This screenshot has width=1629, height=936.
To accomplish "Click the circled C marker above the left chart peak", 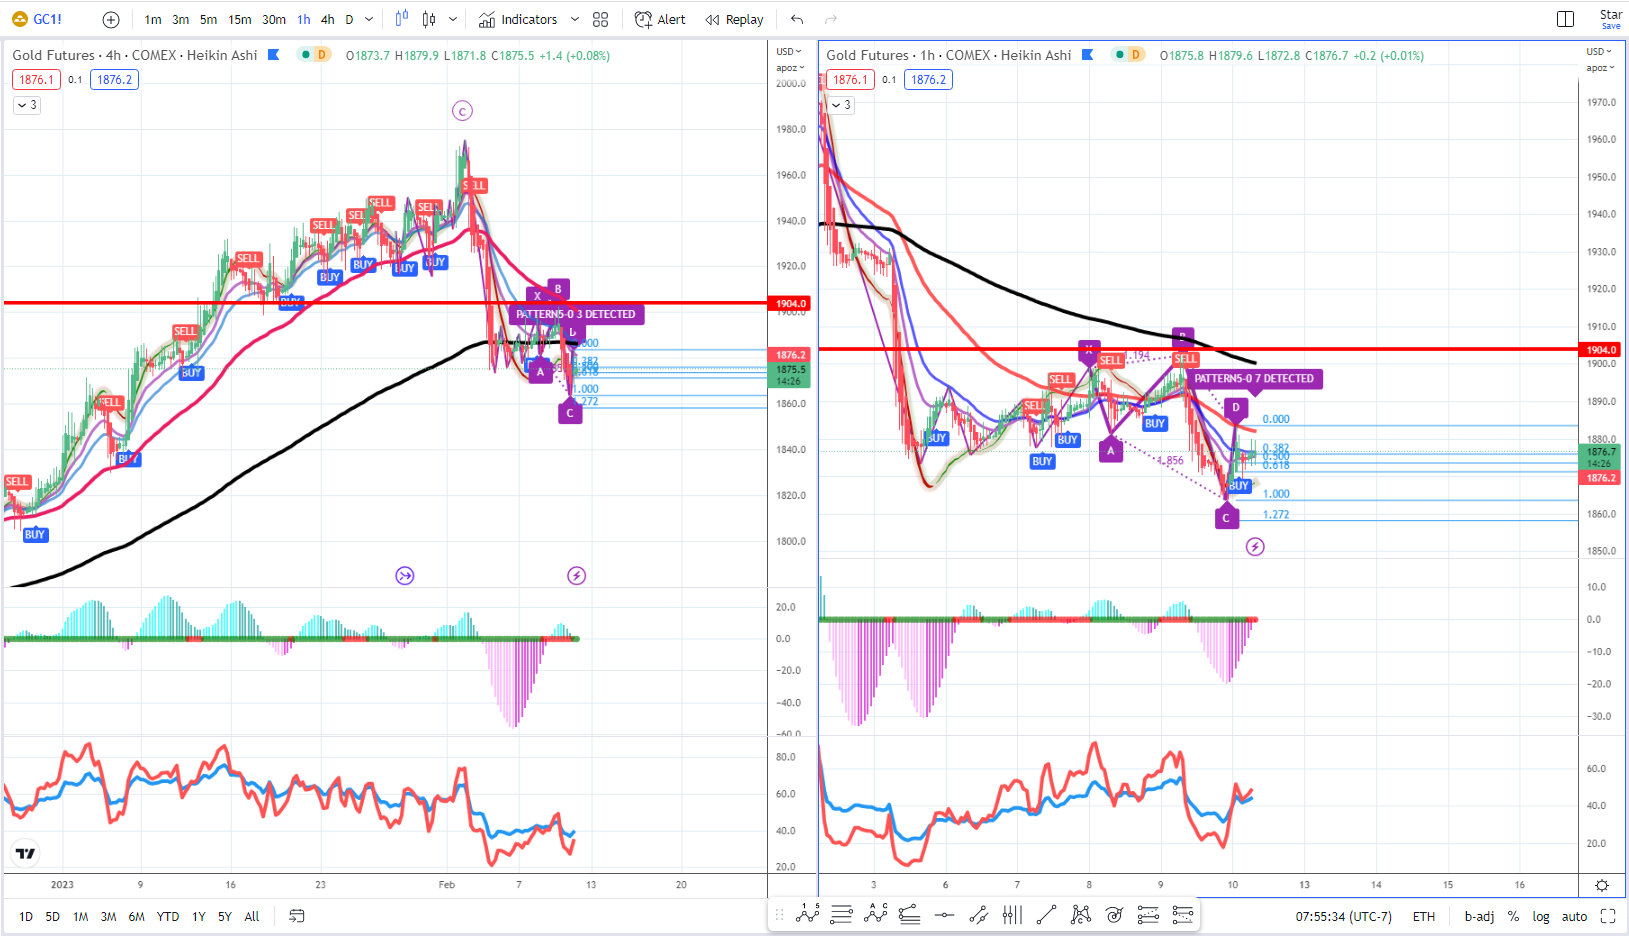I will (x=462, y=111).
